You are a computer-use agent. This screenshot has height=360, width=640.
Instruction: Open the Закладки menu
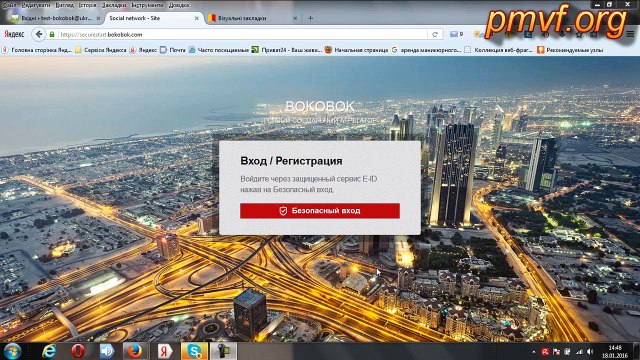pyautogui.click(x=114, y=5)
